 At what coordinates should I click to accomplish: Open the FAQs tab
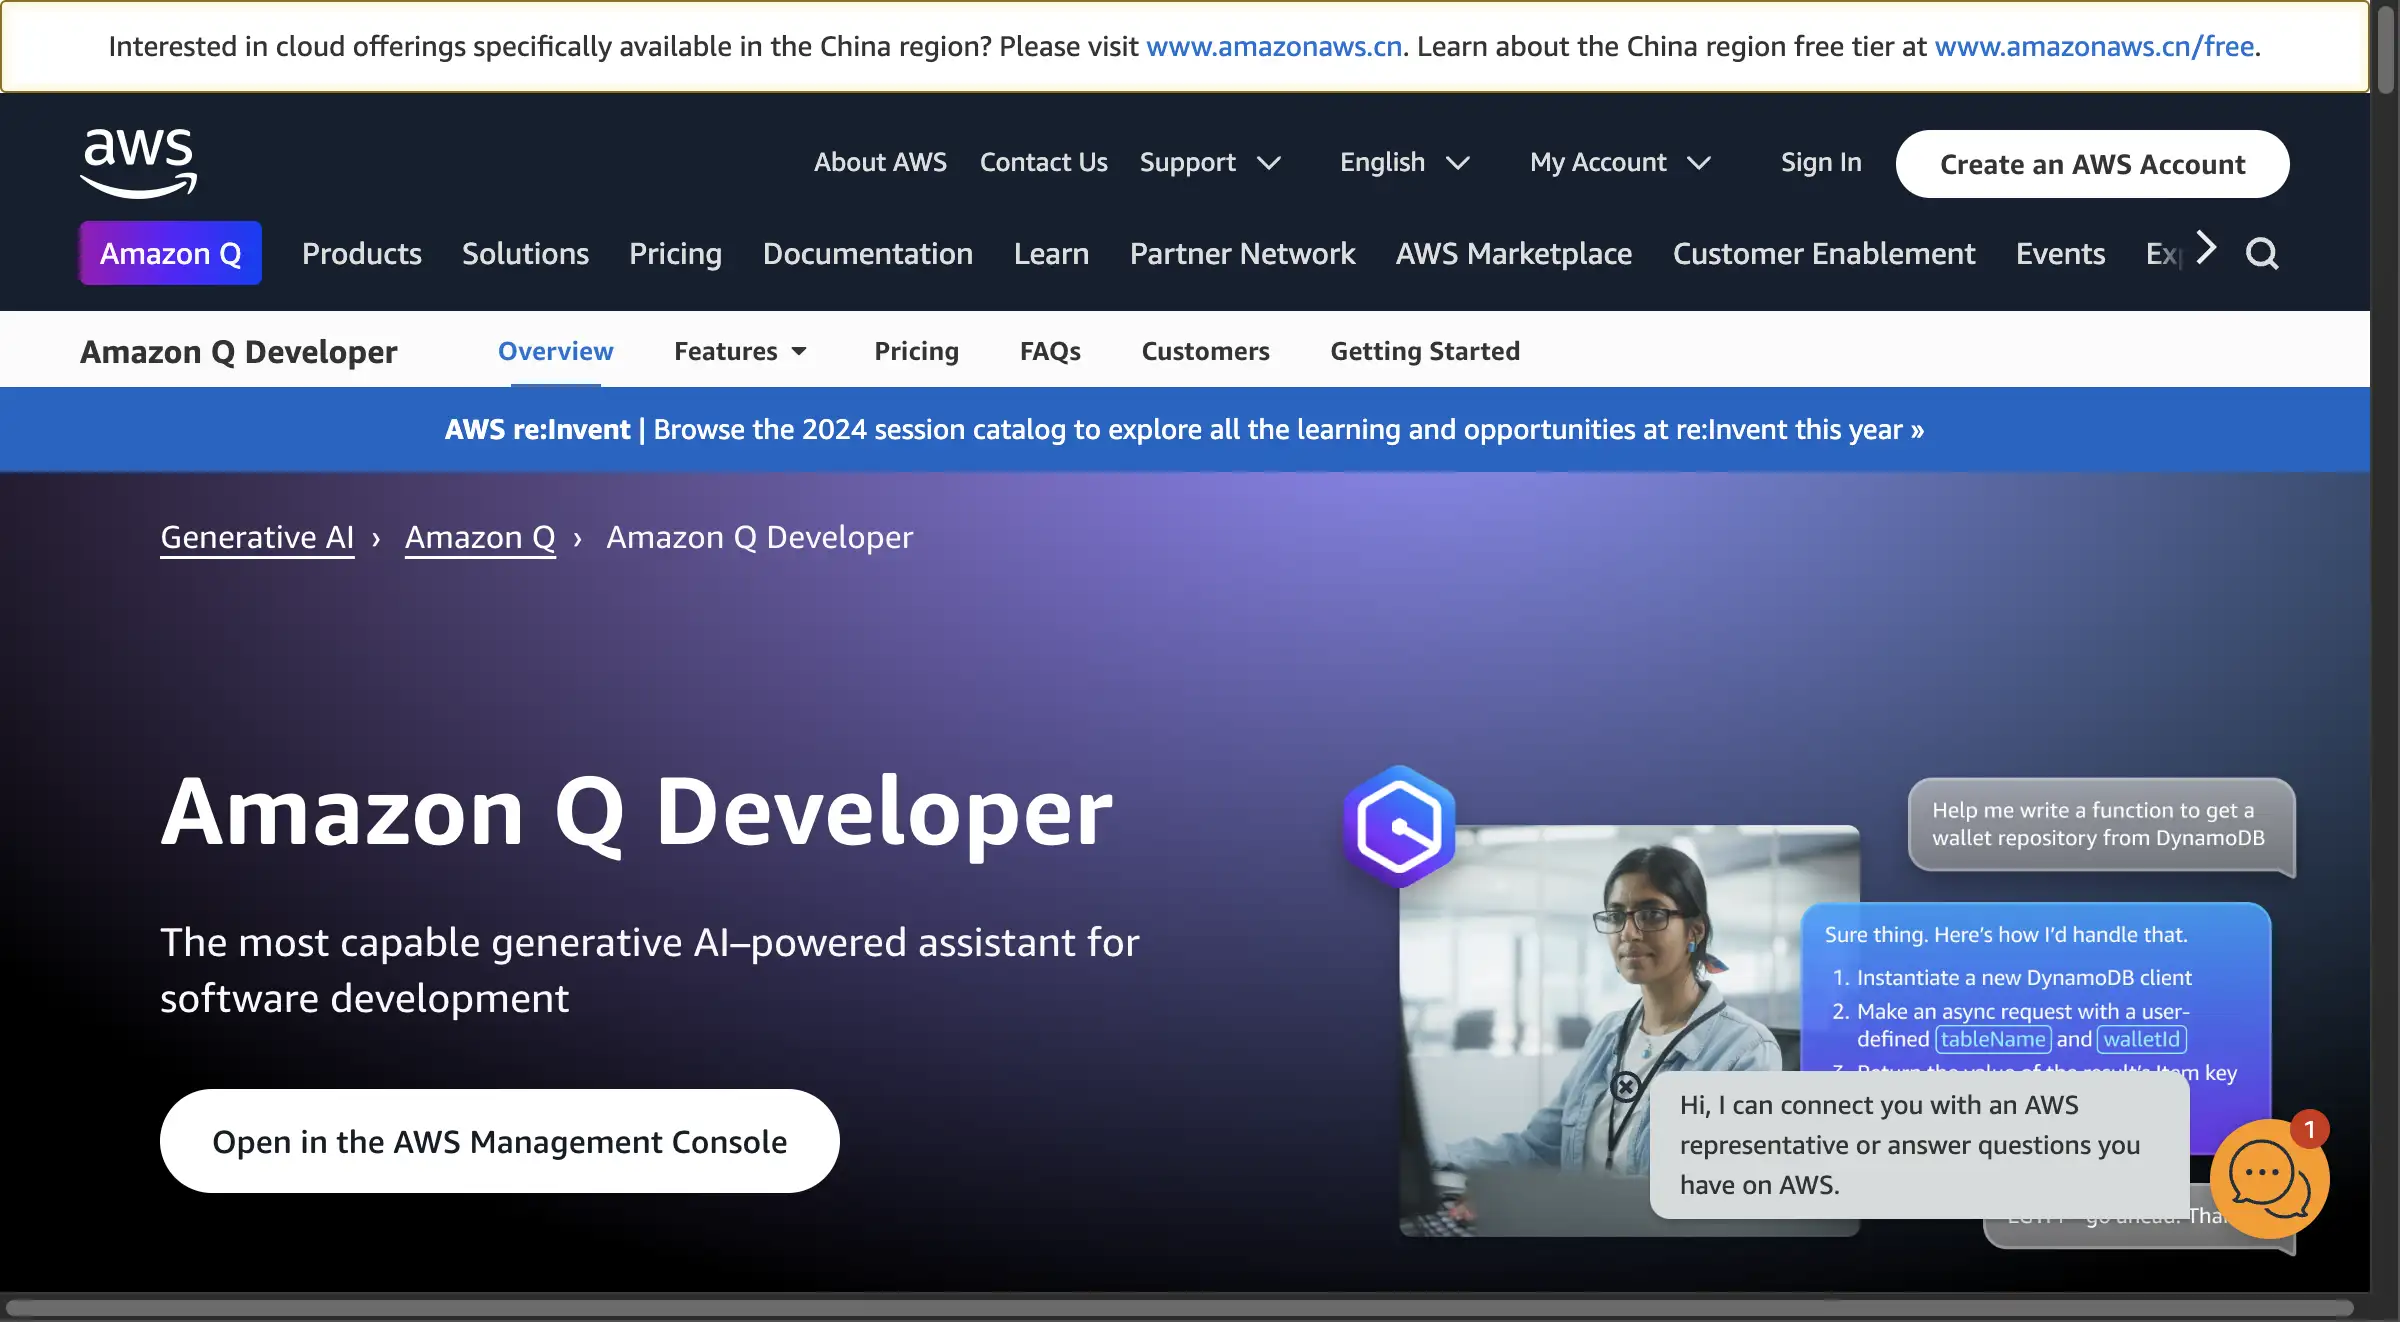[x=1049, y=351]
